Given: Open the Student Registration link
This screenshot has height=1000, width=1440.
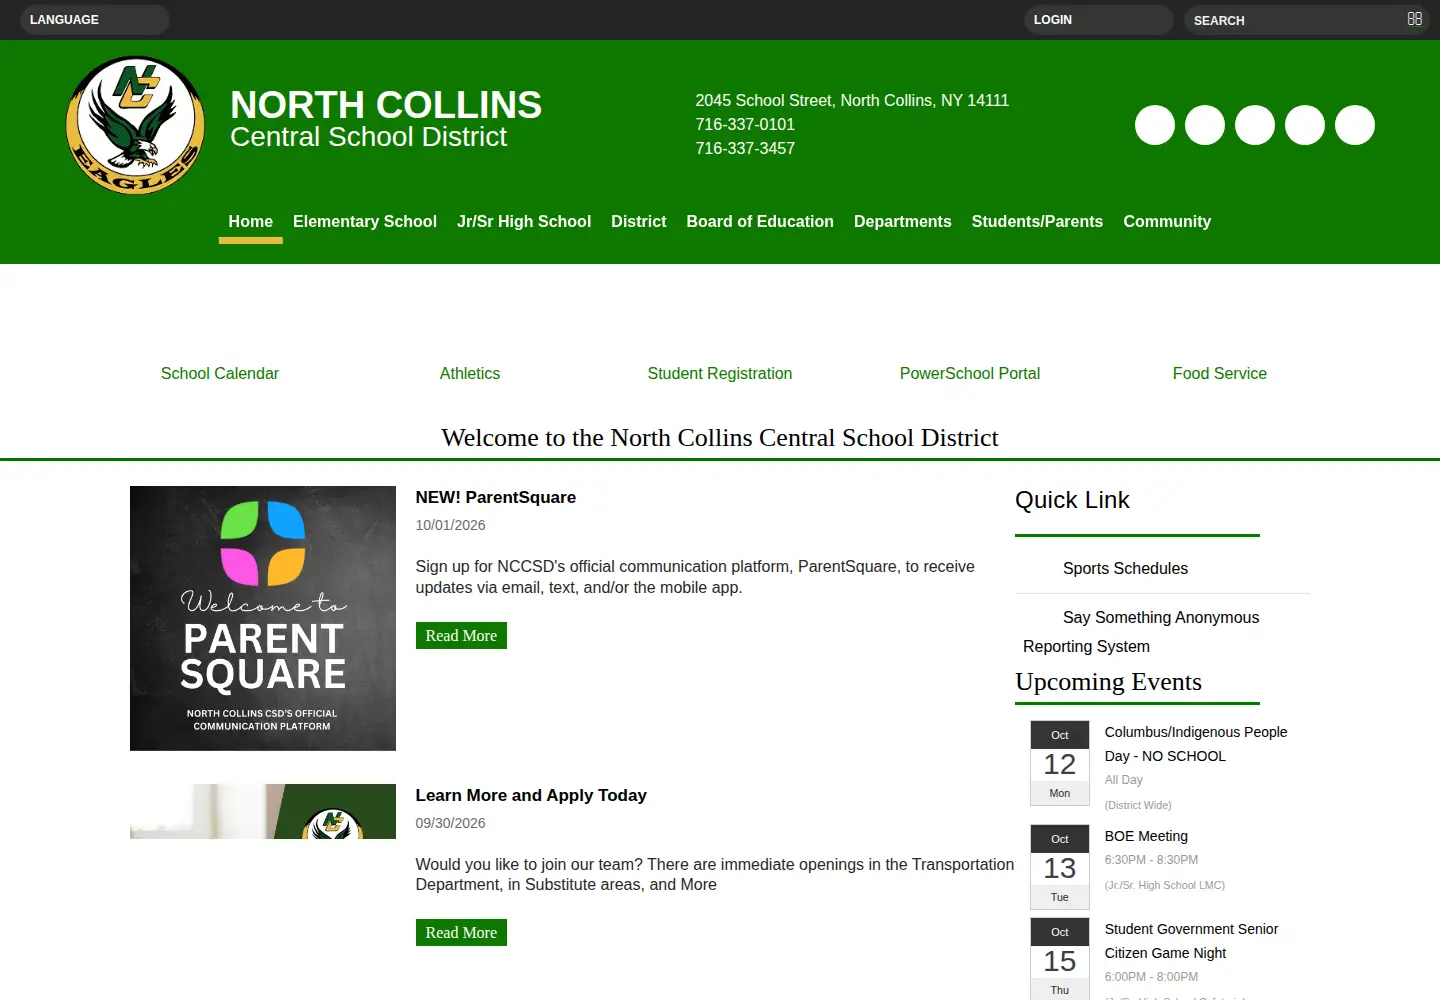Looking at the screenshot, I should click(x=720, y=374).
